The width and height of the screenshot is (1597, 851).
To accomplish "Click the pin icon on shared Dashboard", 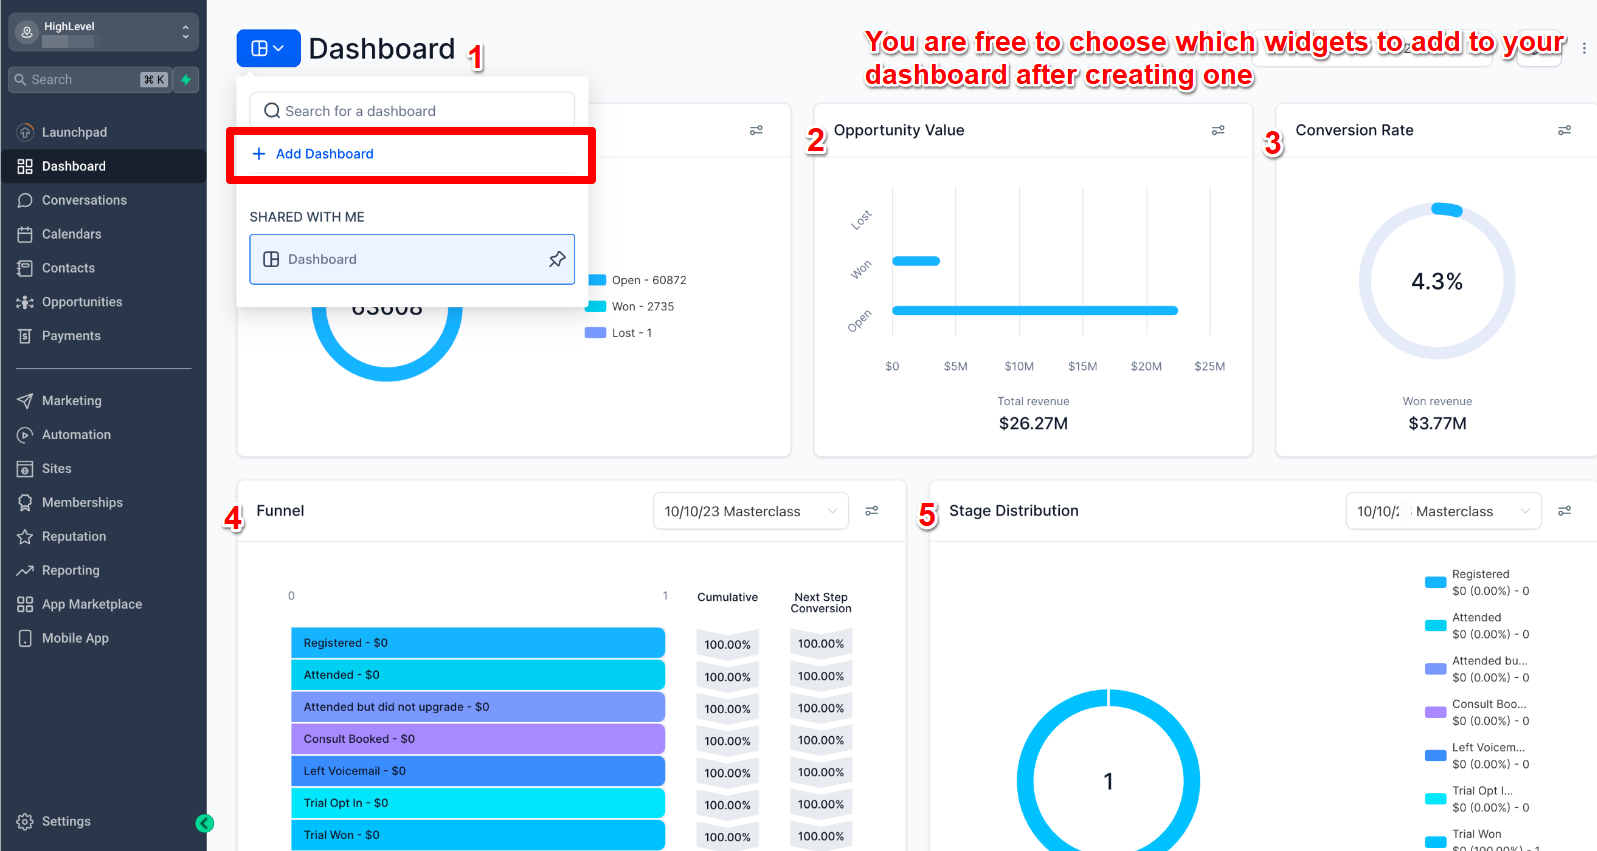I will pos(557,259).
